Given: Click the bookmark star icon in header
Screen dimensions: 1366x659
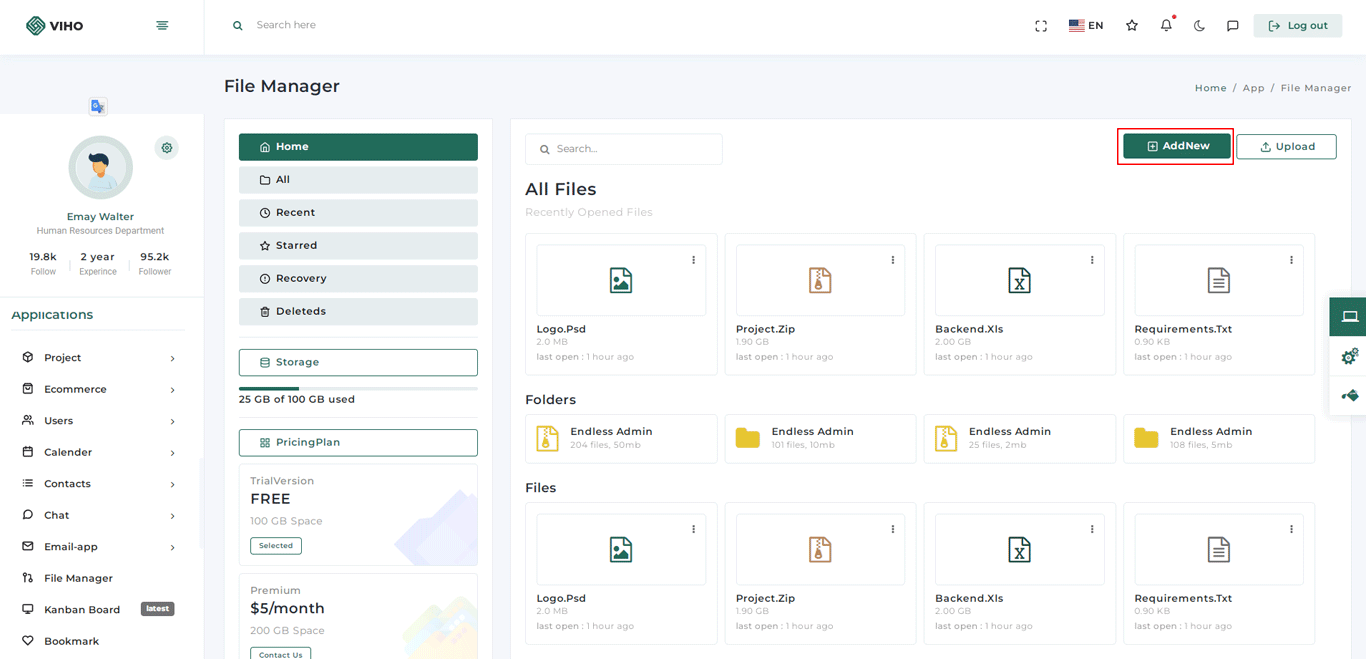Looking at the screenshot, I should (1132, 26).
